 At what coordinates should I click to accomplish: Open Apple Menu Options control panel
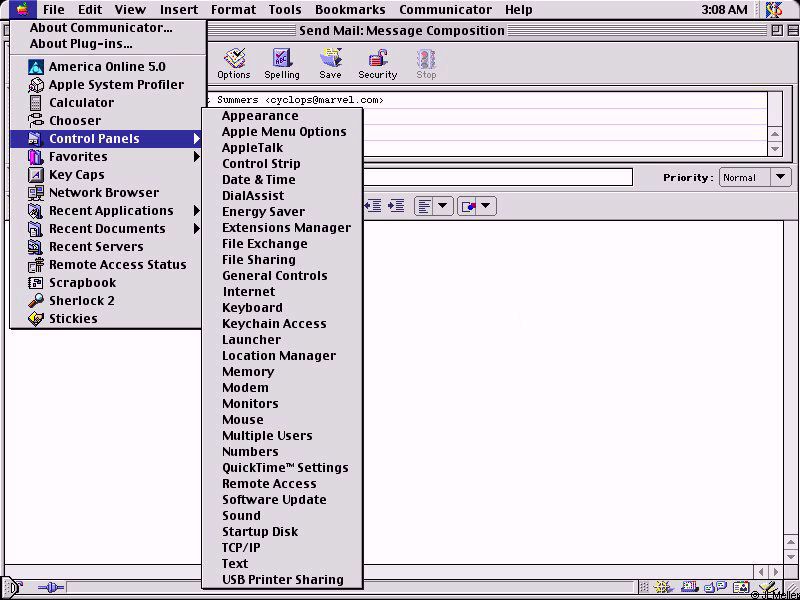pyautogui.click(x=284, y=132)
